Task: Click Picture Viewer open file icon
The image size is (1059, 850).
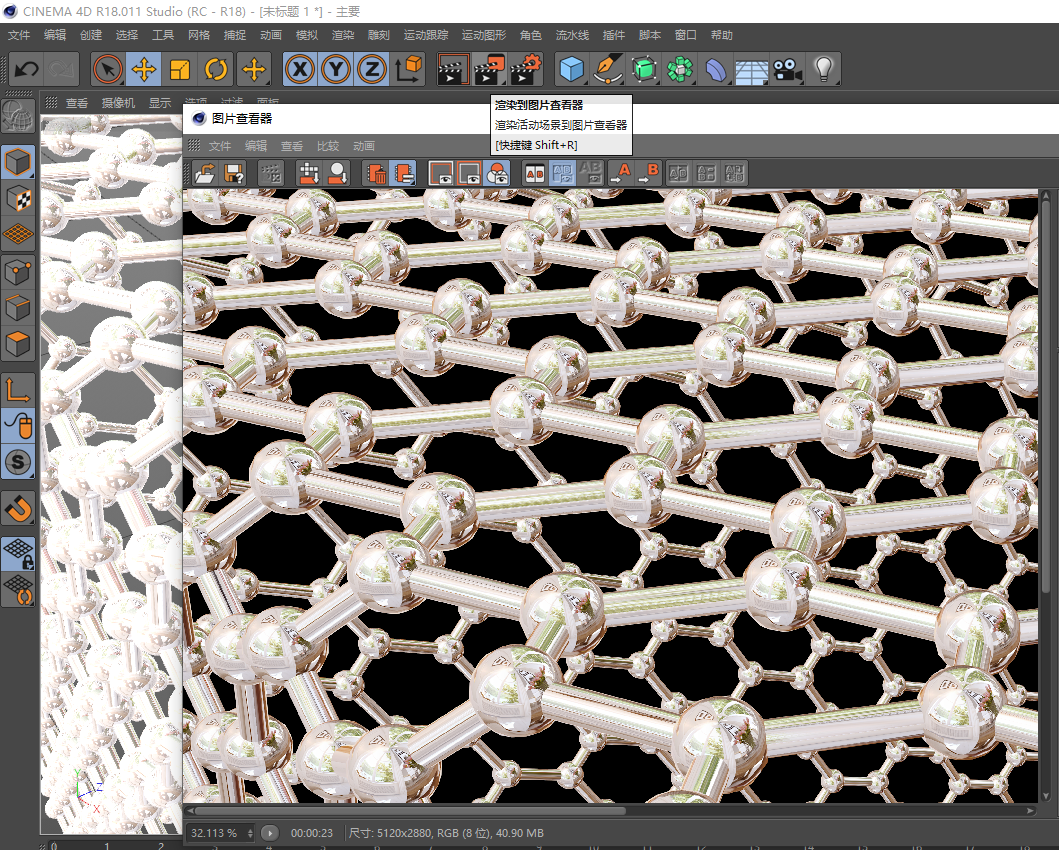Action: [x=205, y=174]
